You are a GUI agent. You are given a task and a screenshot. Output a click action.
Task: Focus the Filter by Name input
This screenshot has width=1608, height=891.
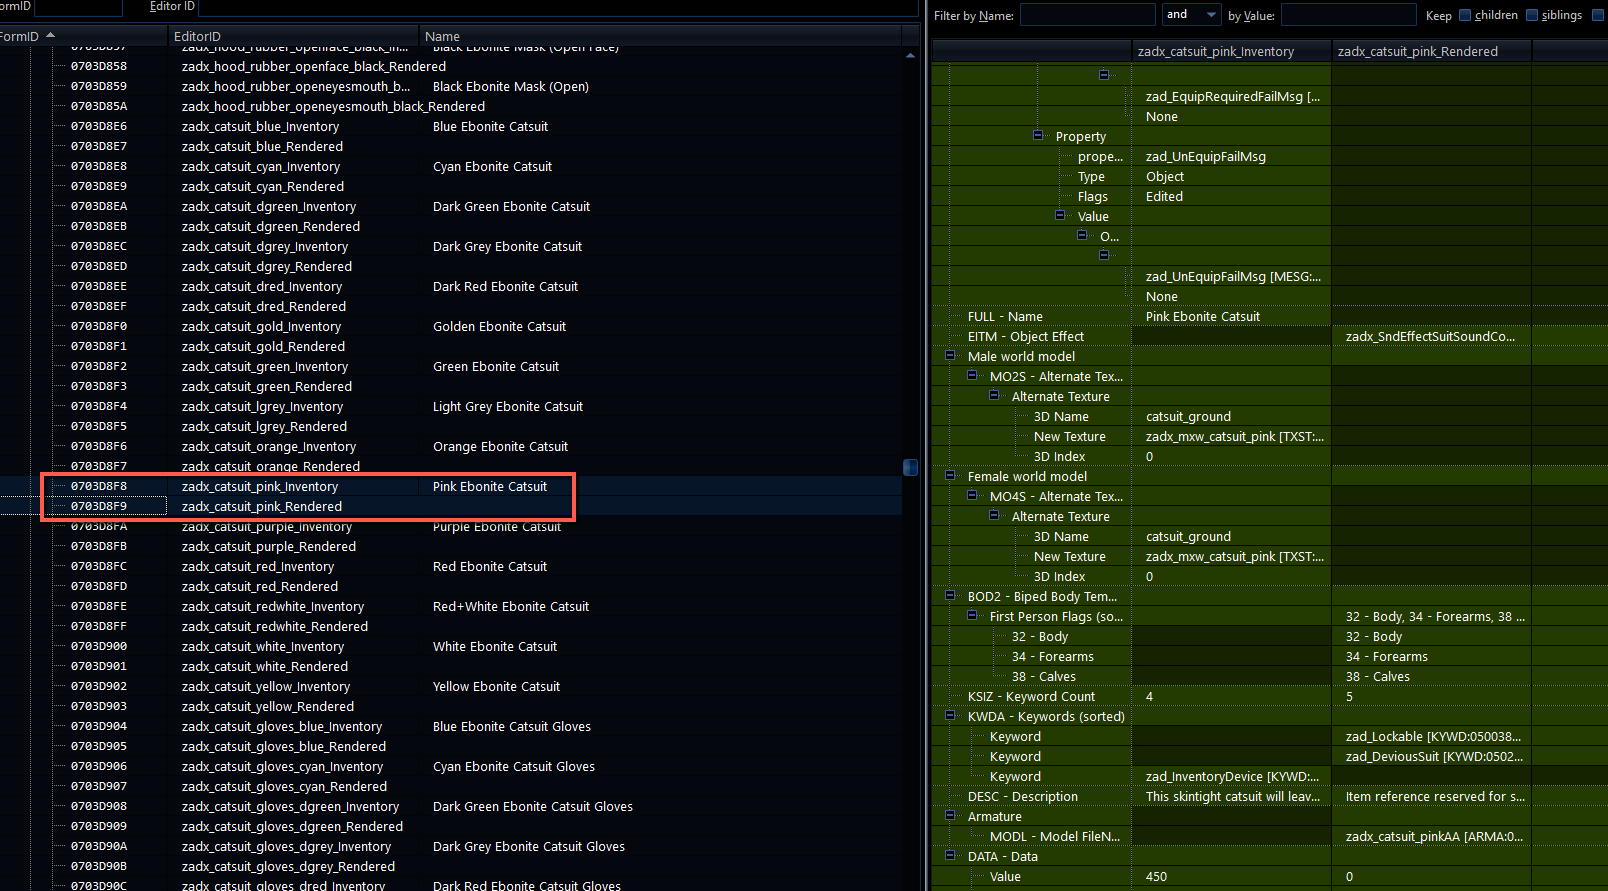(1087, 14)
